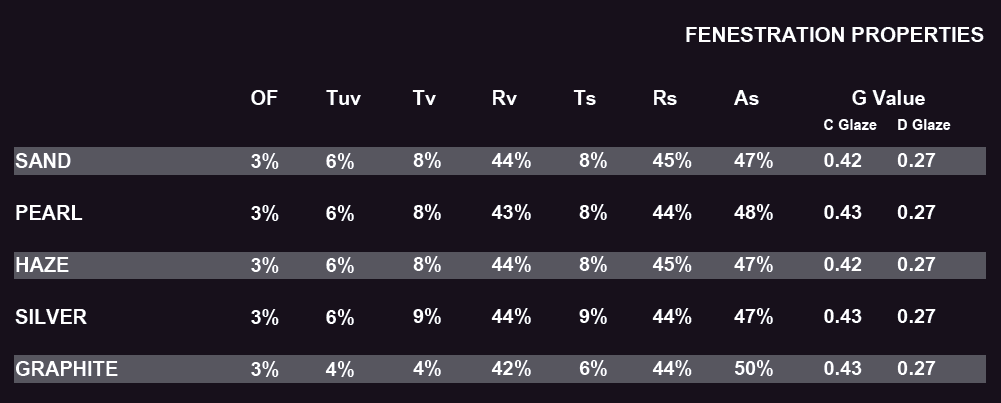Click the D Glaze subheader
1001x403 pixels.
(923, 125)
